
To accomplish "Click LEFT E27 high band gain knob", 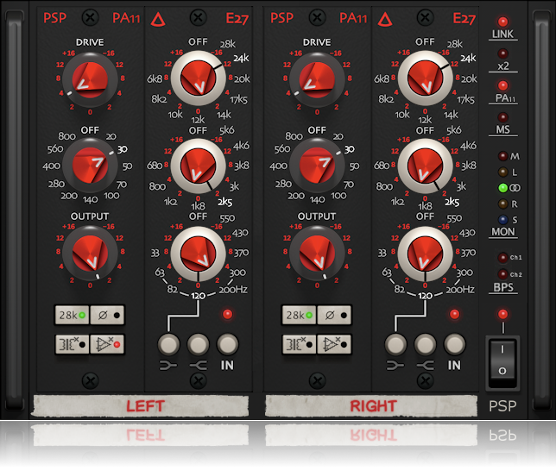I will click(198, 78).
